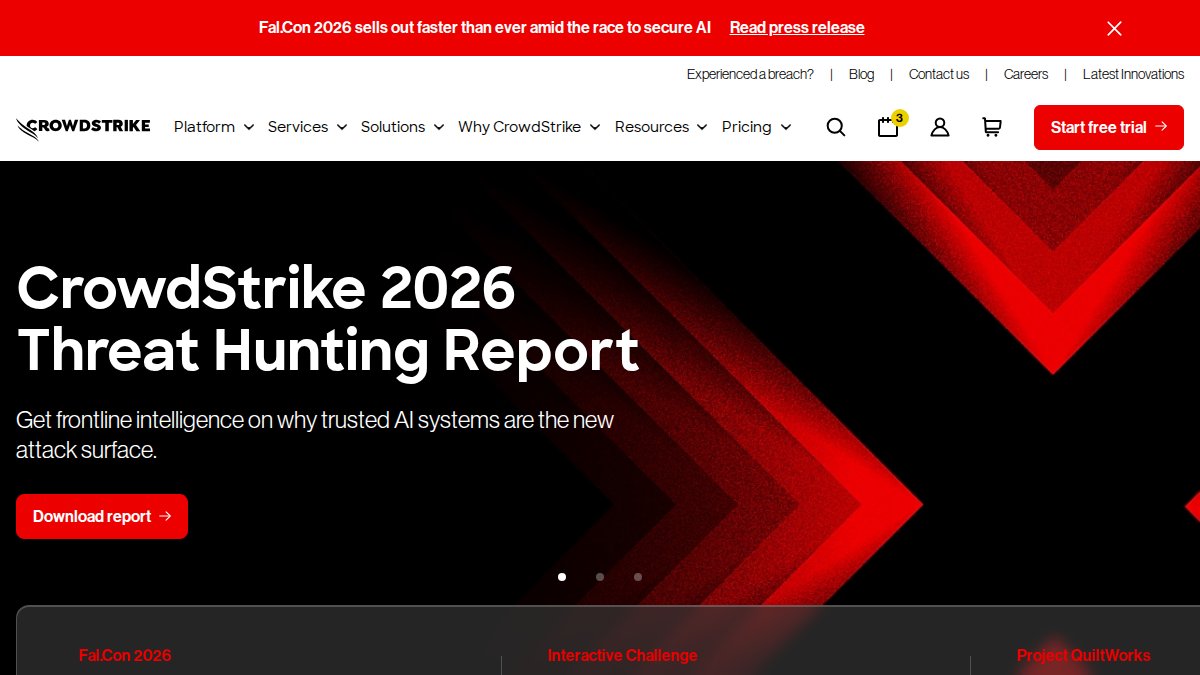Open the user account icon

tap(940, 127)
